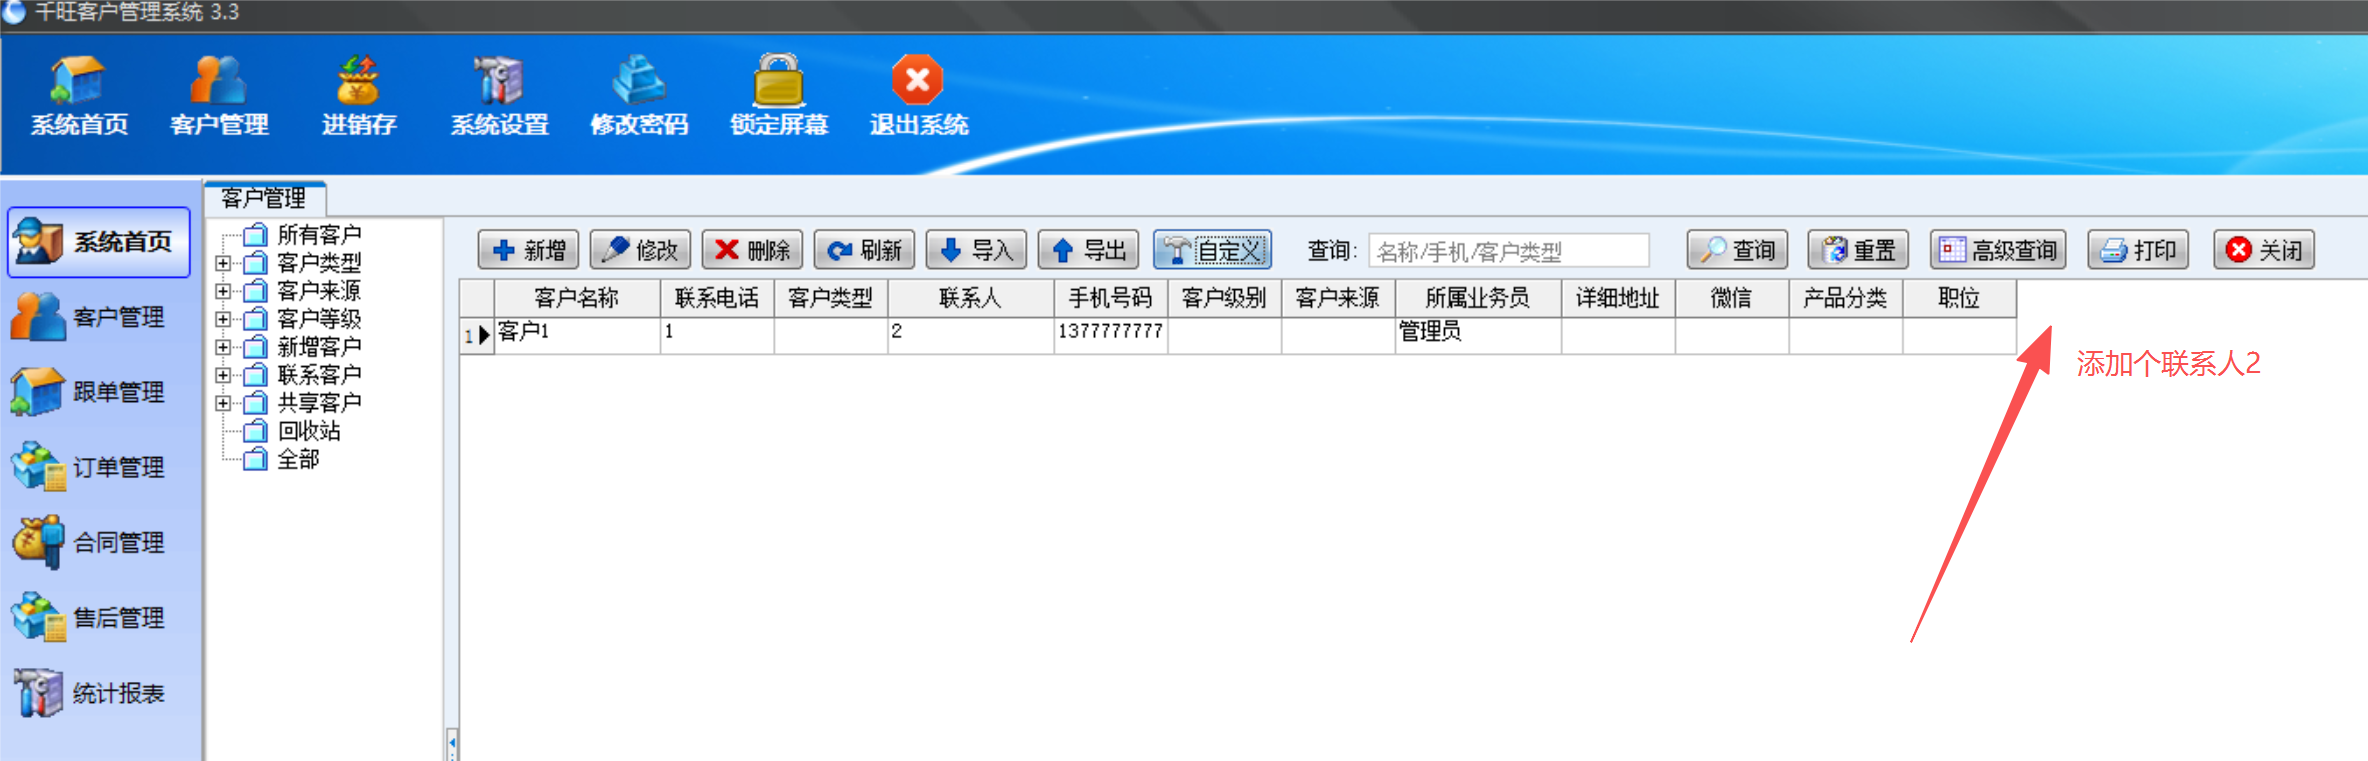Focus the 查询 search input field
2368x761 pixels.
(1508, 251)
